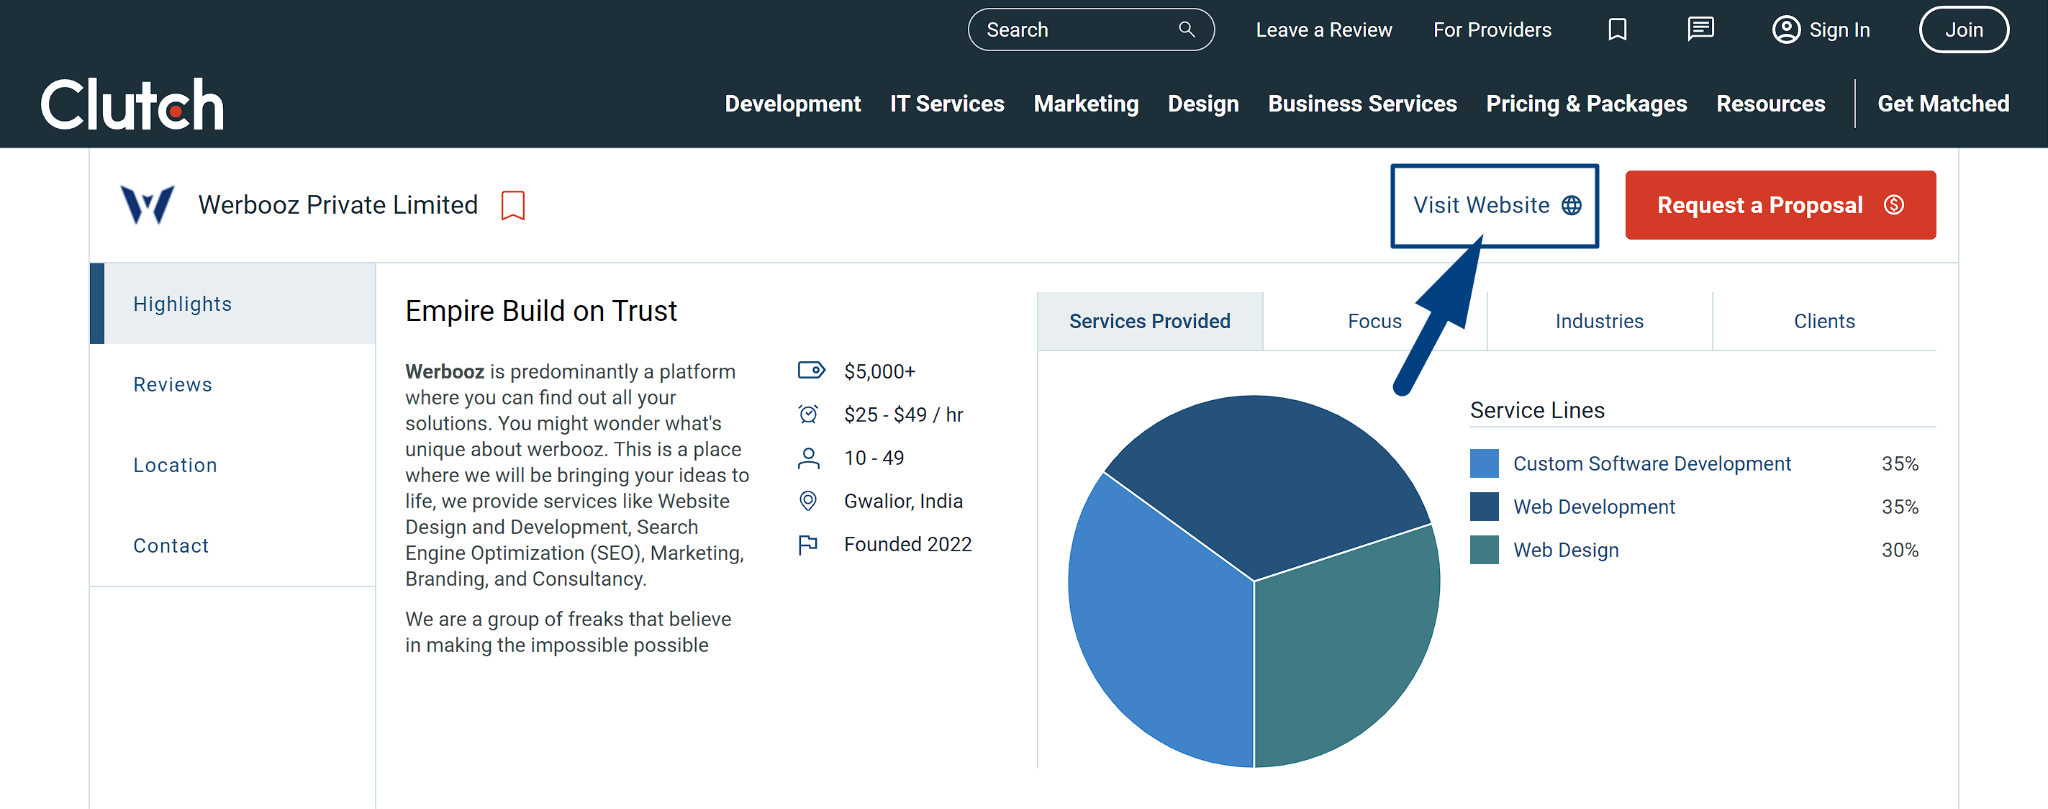The height and width of the screenshot is (809, 2048).
Task: Click Request a Proposal button
Action: tap(1780, 205)
